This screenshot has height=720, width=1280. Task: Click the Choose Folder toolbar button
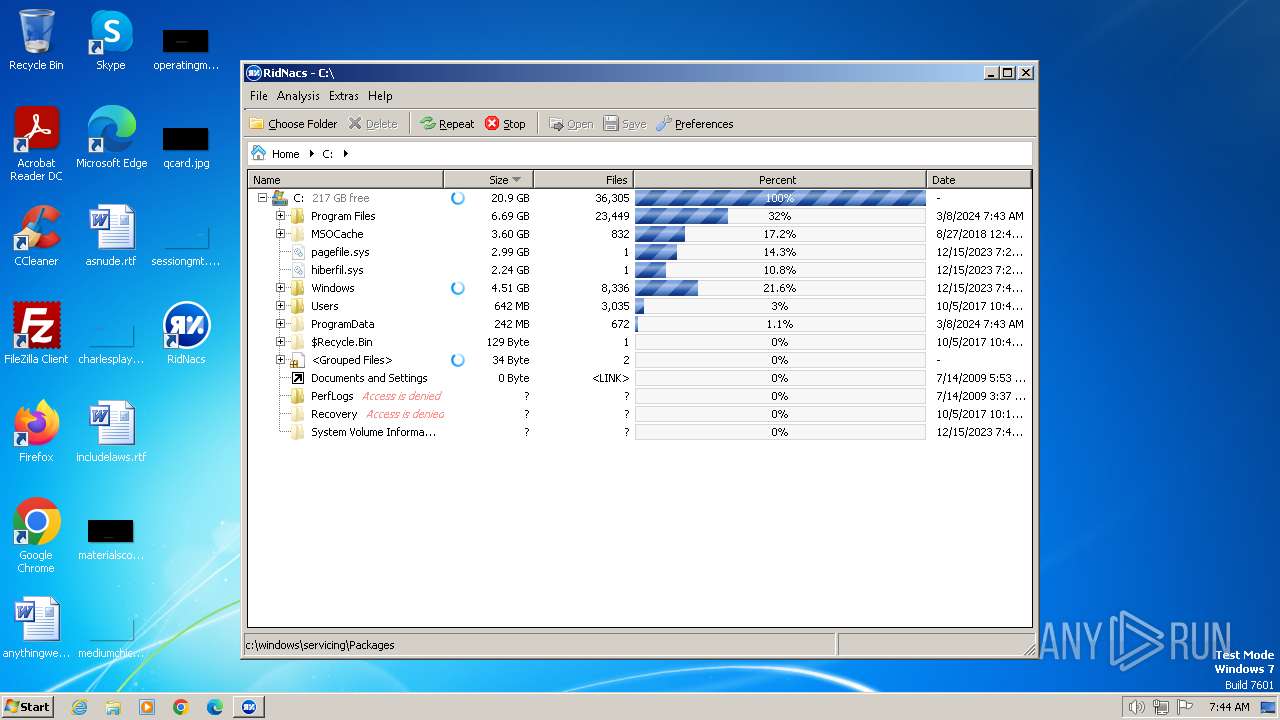click(x=293, y=124)
